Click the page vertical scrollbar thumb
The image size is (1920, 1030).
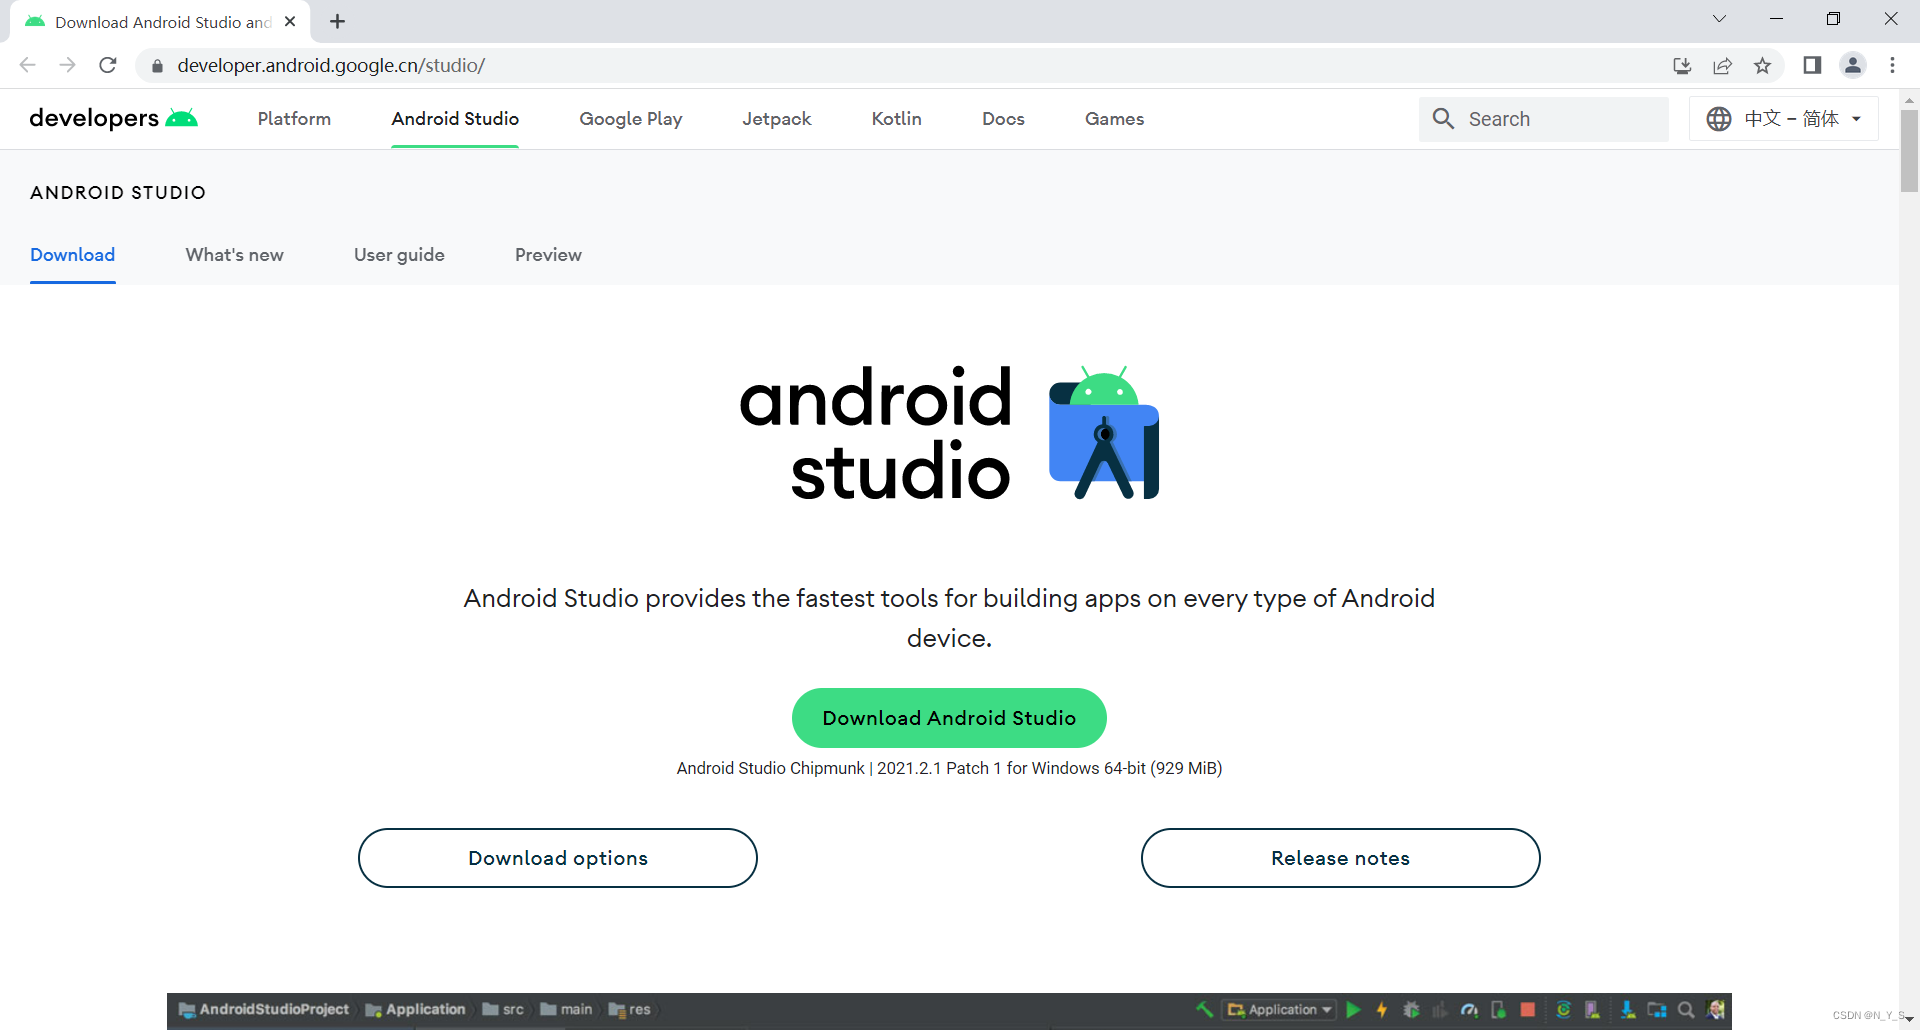tap(1909, 150)
